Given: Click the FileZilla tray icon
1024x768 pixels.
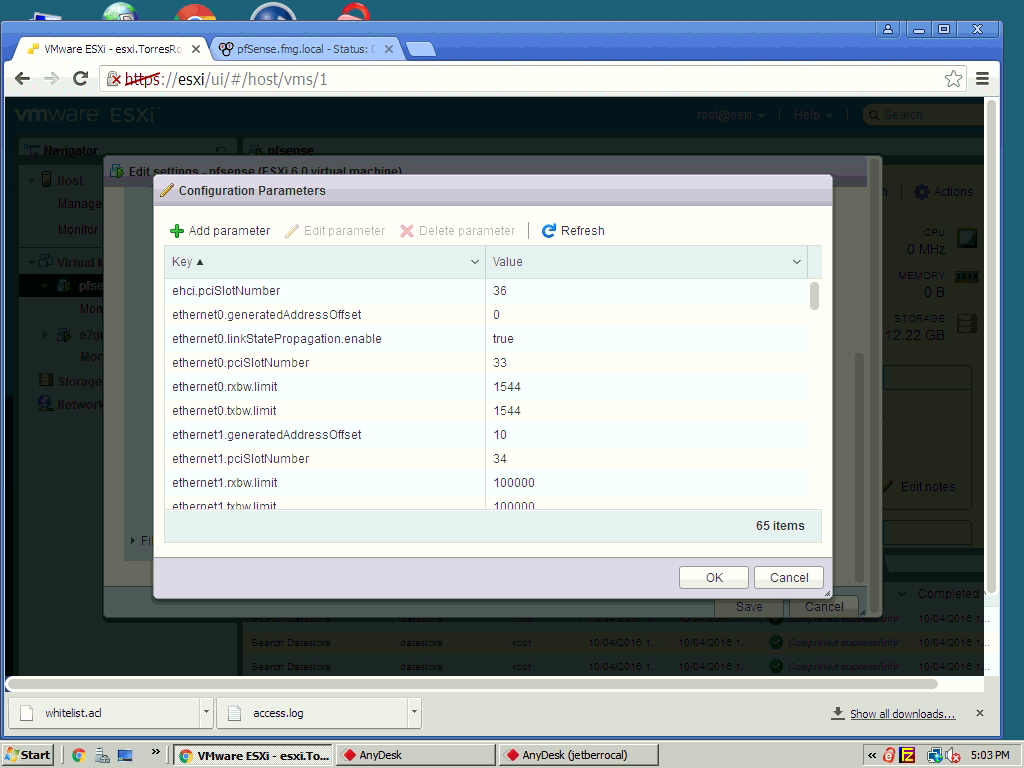Looking at the screenshot, I should click(x=907, y=756).
